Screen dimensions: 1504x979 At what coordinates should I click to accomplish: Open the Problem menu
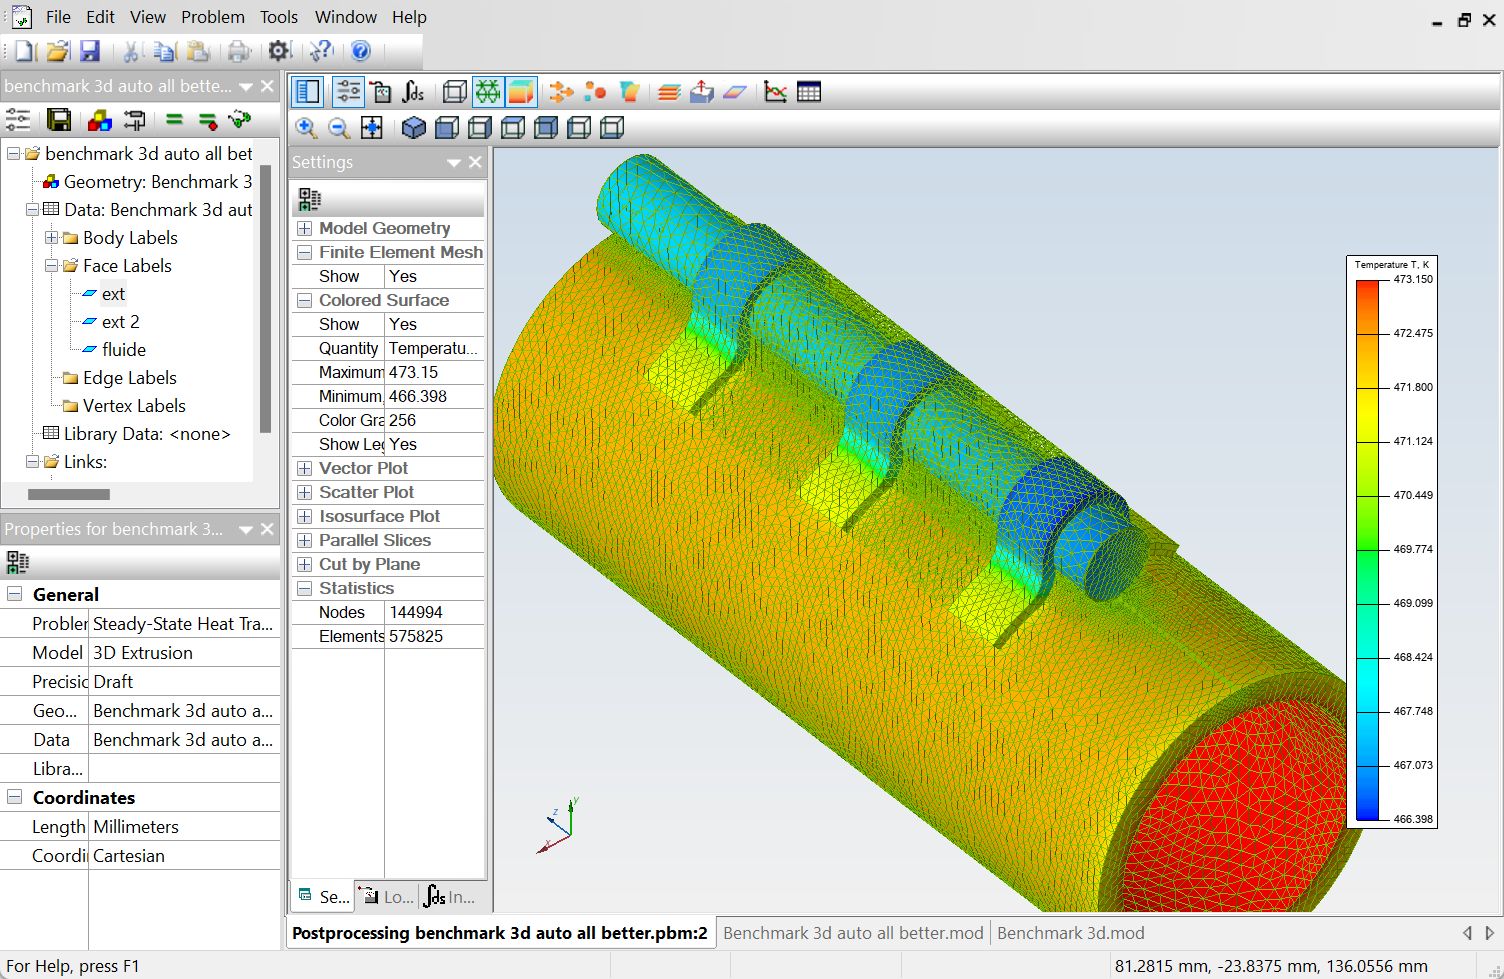tap(212, 17)
